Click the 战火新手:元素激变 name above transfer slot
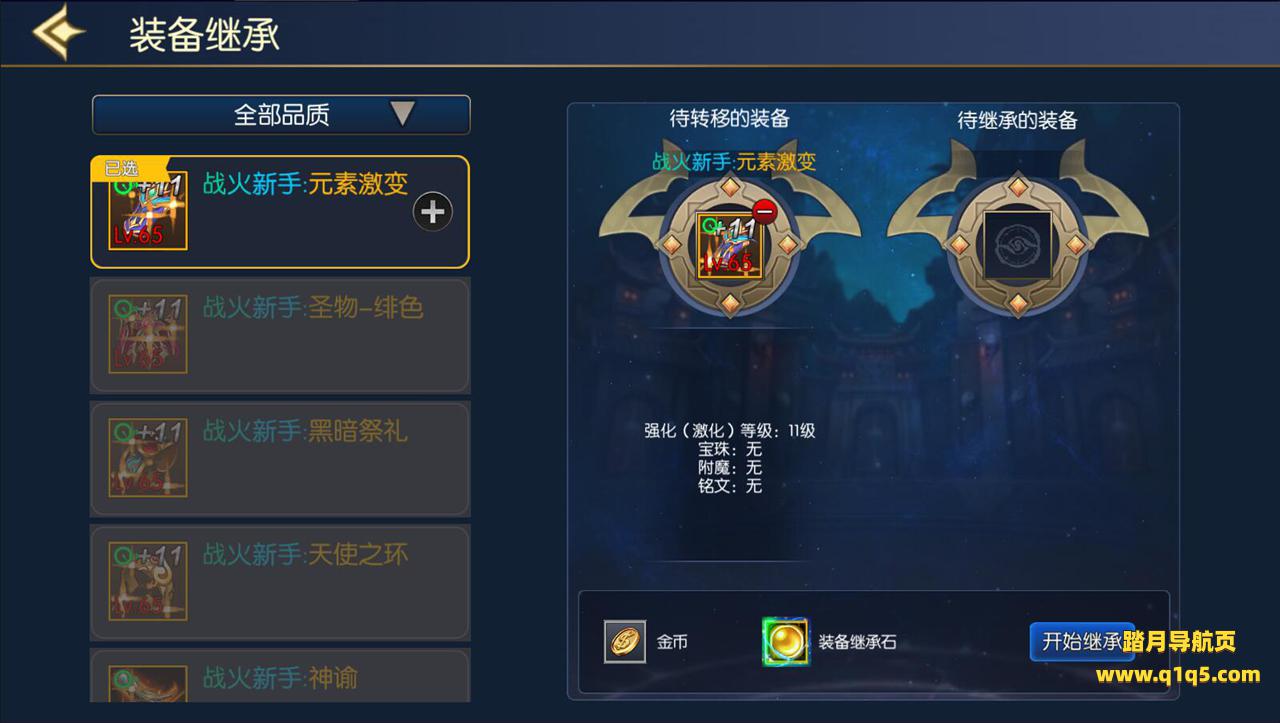The height and width of the screenshot is (723, 1280). pos(734,162)
